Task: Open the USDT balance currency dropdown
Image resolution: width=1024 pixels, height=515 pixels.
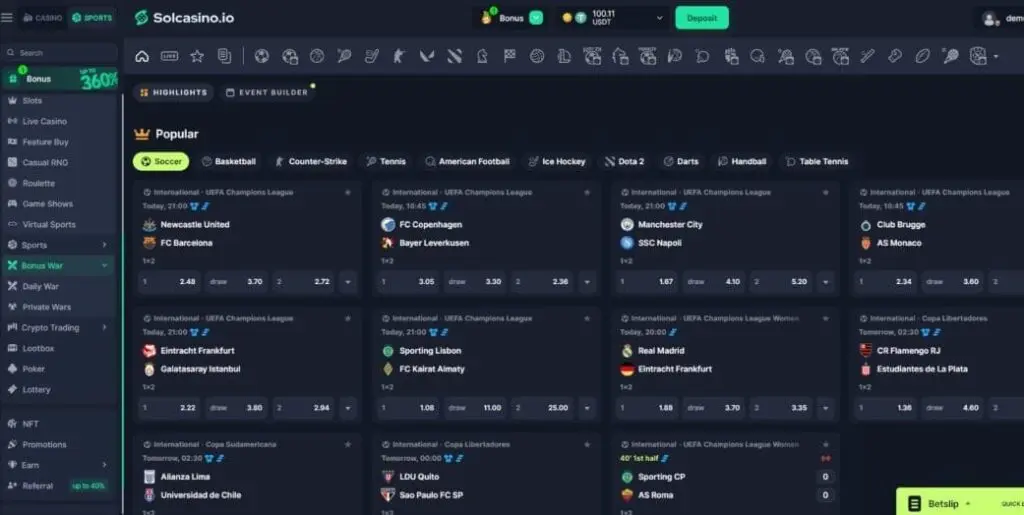Action: click(x=658, y=18)
